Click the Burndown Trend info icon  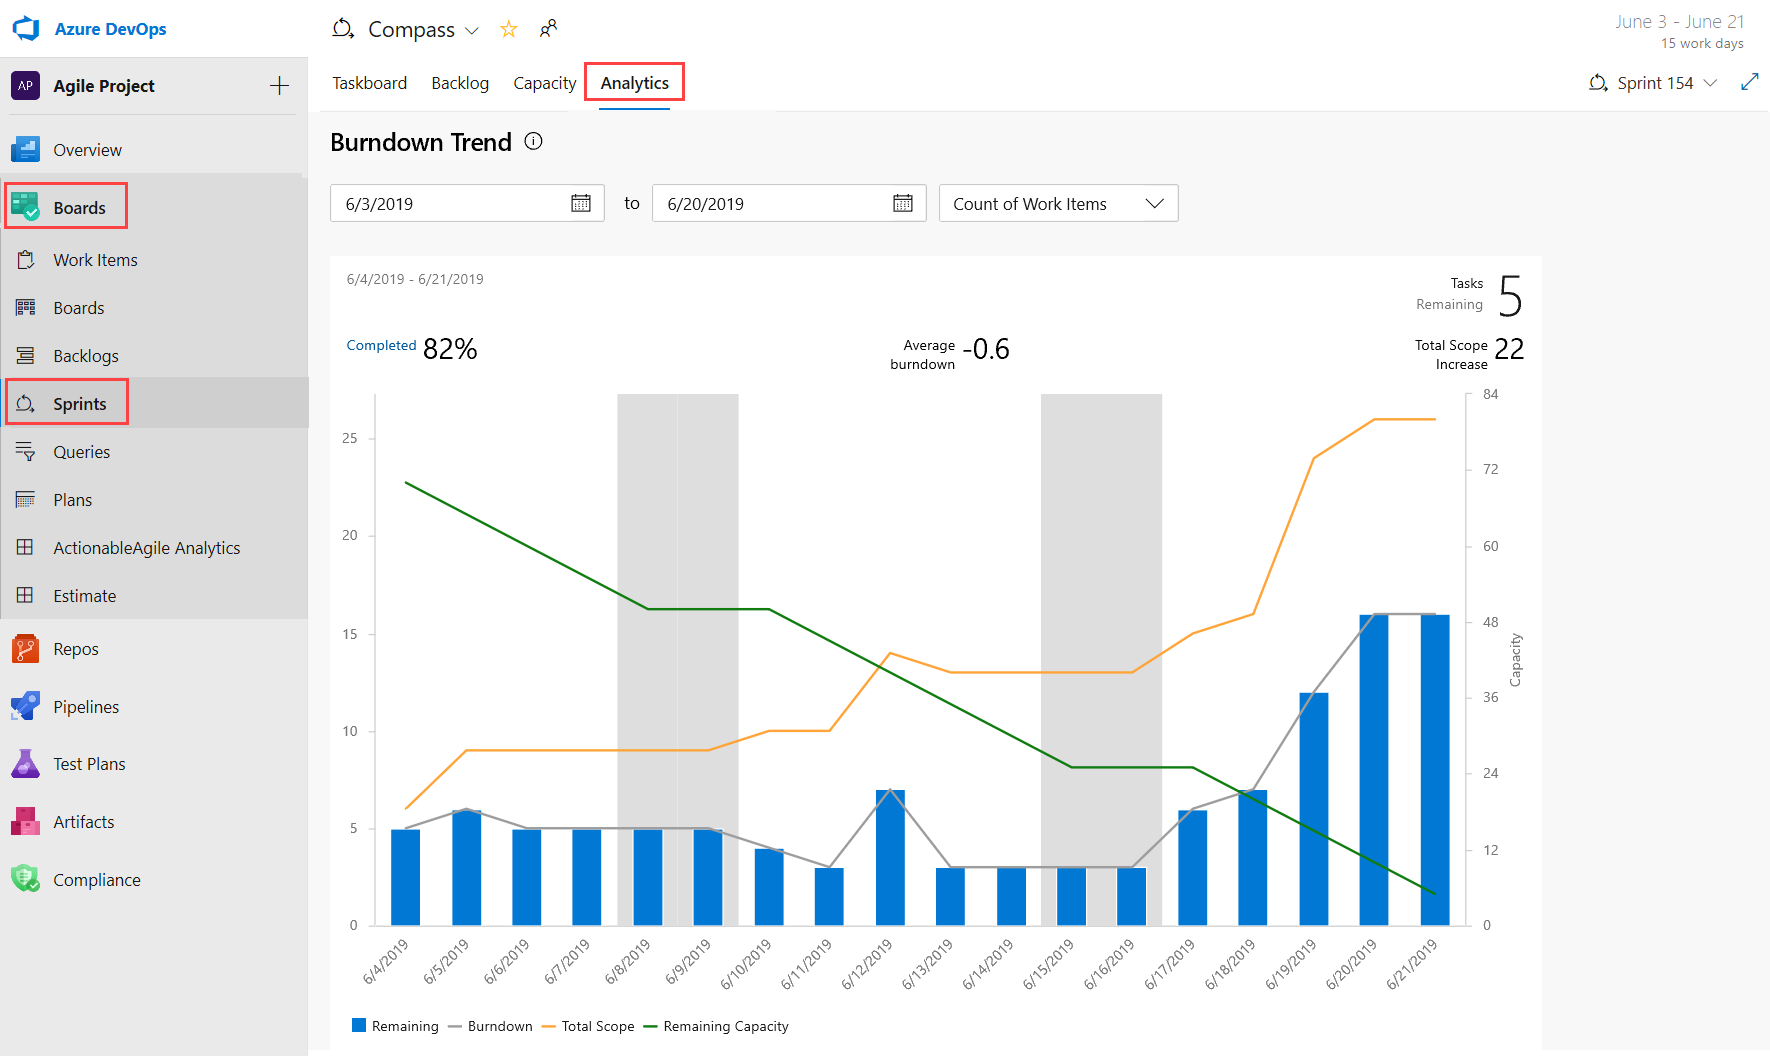[x=533, y=141]
